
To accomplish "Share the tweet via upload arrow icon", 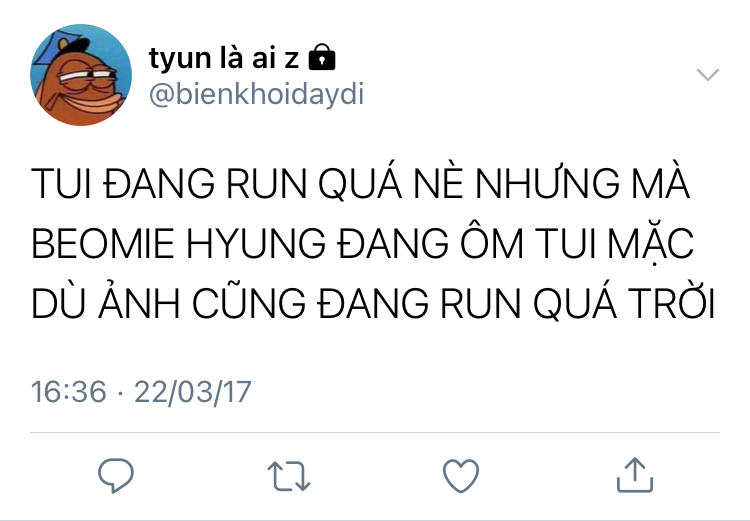I will coord(635,475).
